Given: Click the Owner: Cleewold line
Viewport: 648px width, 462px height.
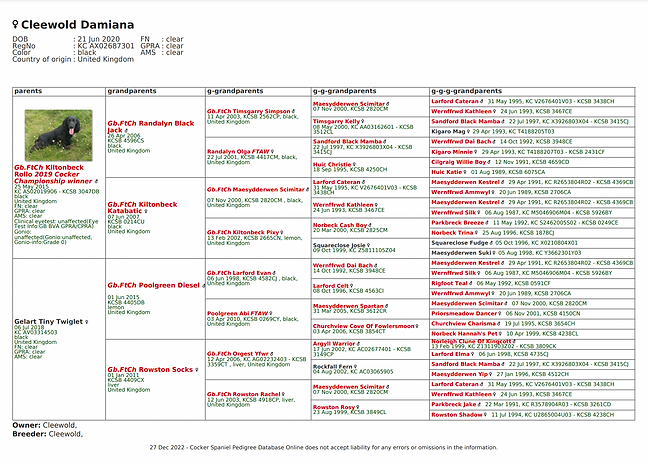Looking at the screenshot, I should click(45, 425).
